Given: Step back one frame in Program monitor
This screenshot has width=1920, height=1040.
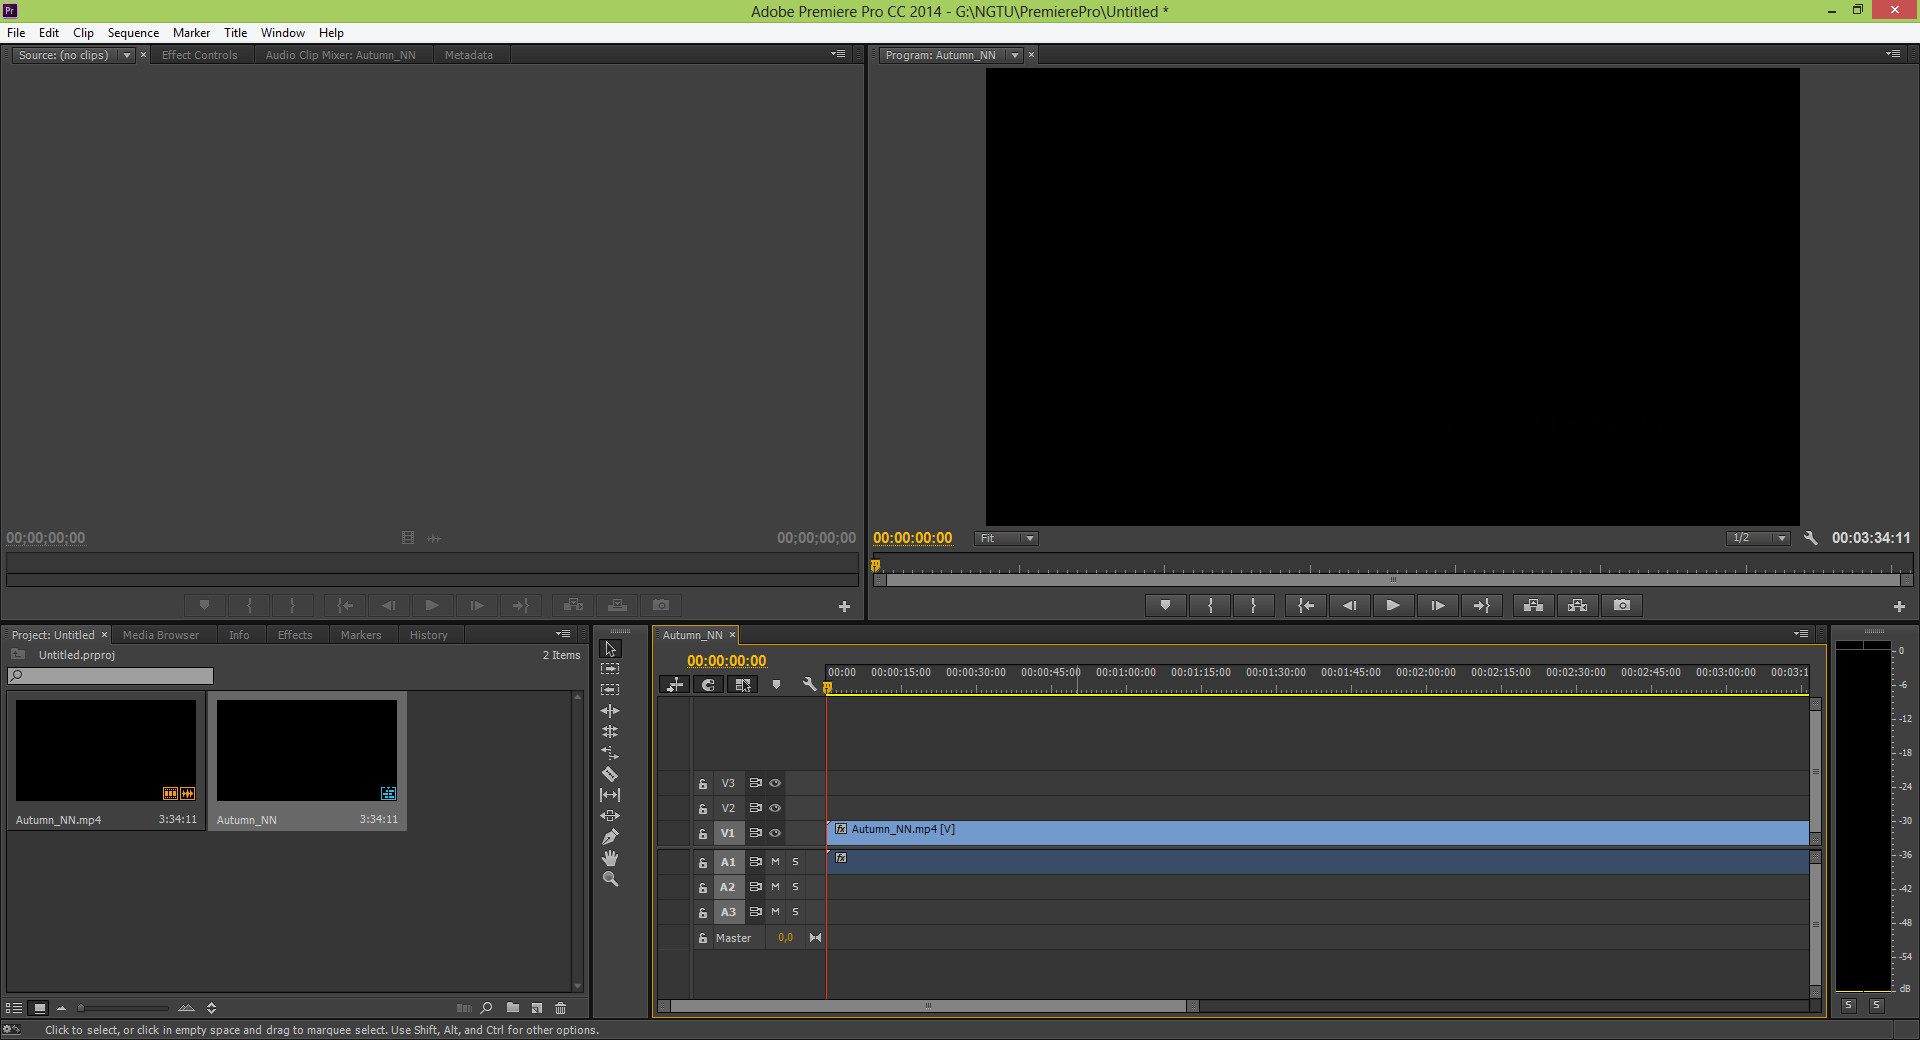Looking at the screenshot, I should point(1349,605).
